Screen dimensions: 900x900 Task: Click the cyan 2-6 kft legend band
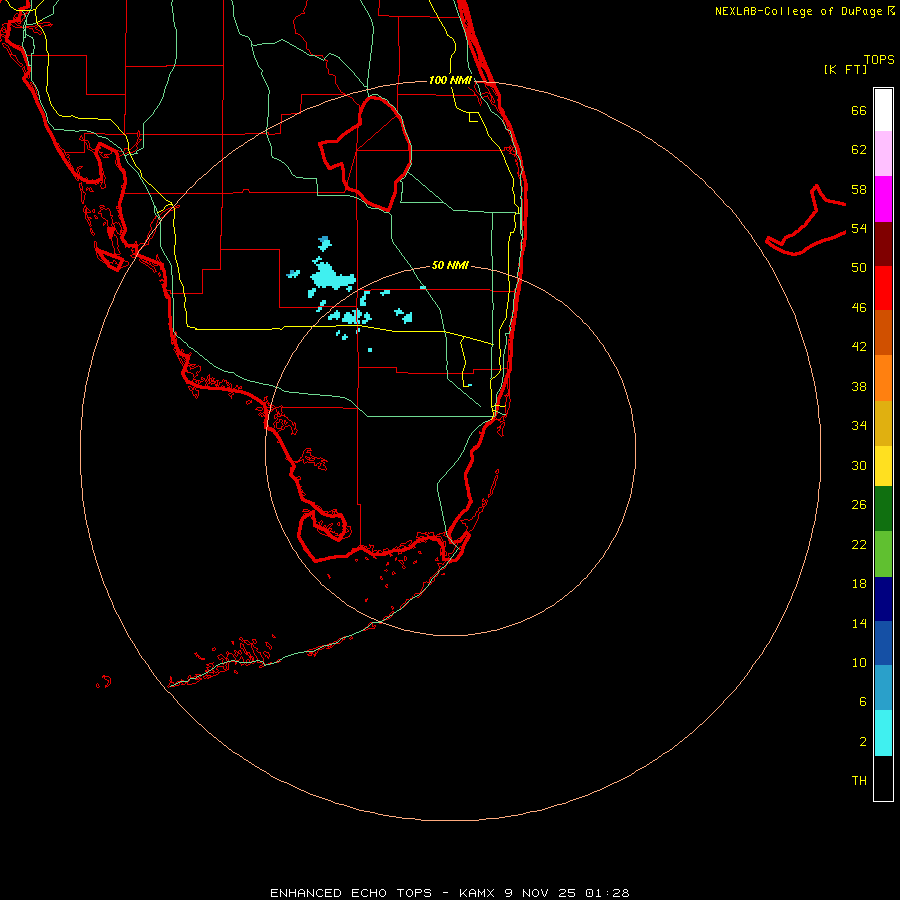(x=883, y=733)
